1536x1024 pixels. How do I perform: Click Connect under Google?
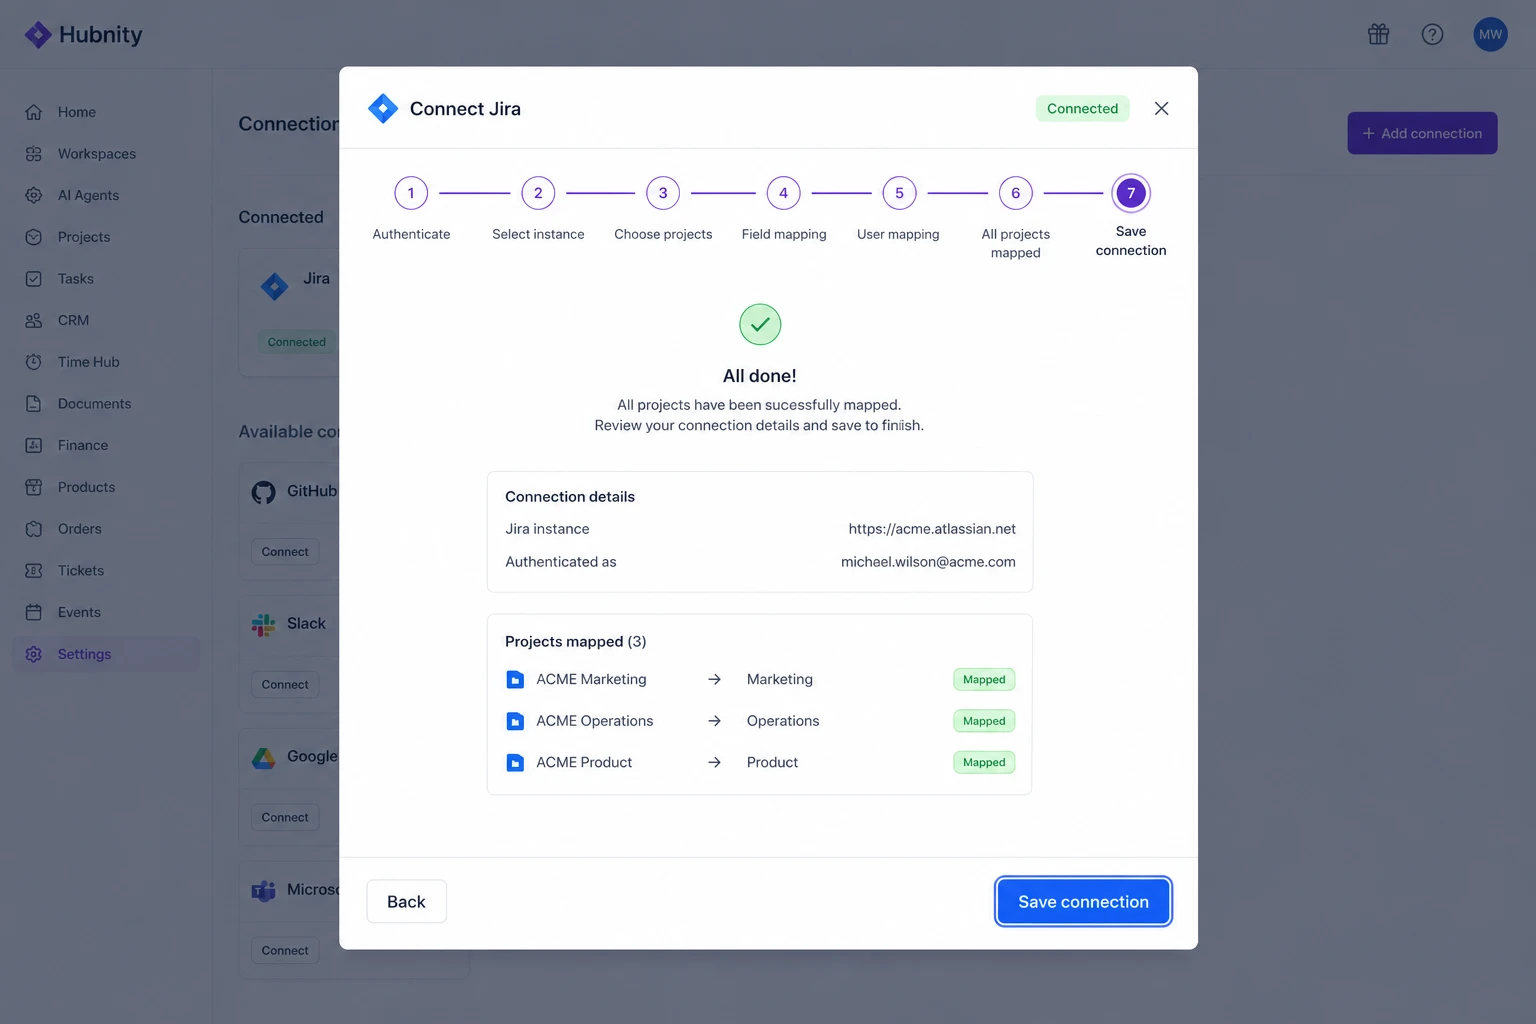(285, 818)
